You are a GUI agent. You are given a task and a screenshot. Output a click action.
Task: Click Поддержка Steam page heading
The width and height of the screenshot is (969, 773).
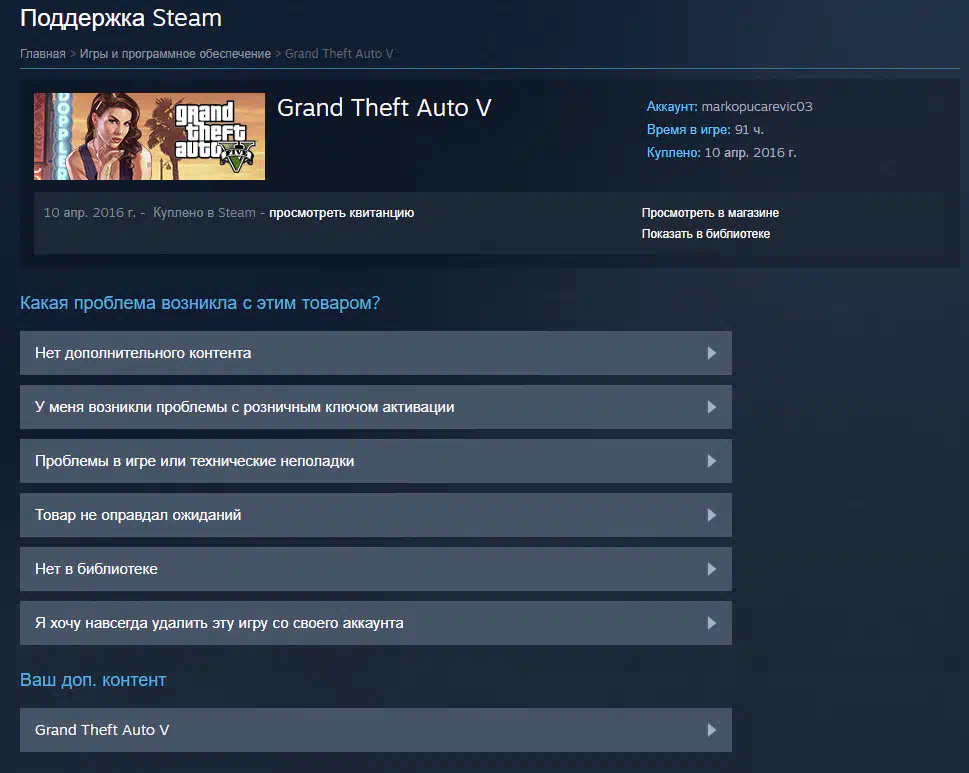(121, 19)
